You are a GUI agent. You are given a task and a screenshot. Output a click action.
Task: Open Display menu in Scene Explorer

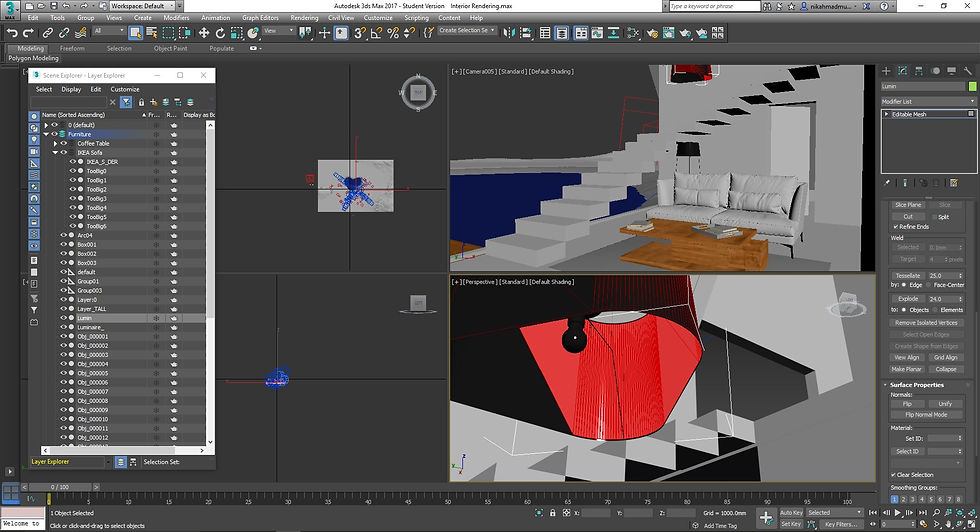pyautogui.click(x=71, y=89)
